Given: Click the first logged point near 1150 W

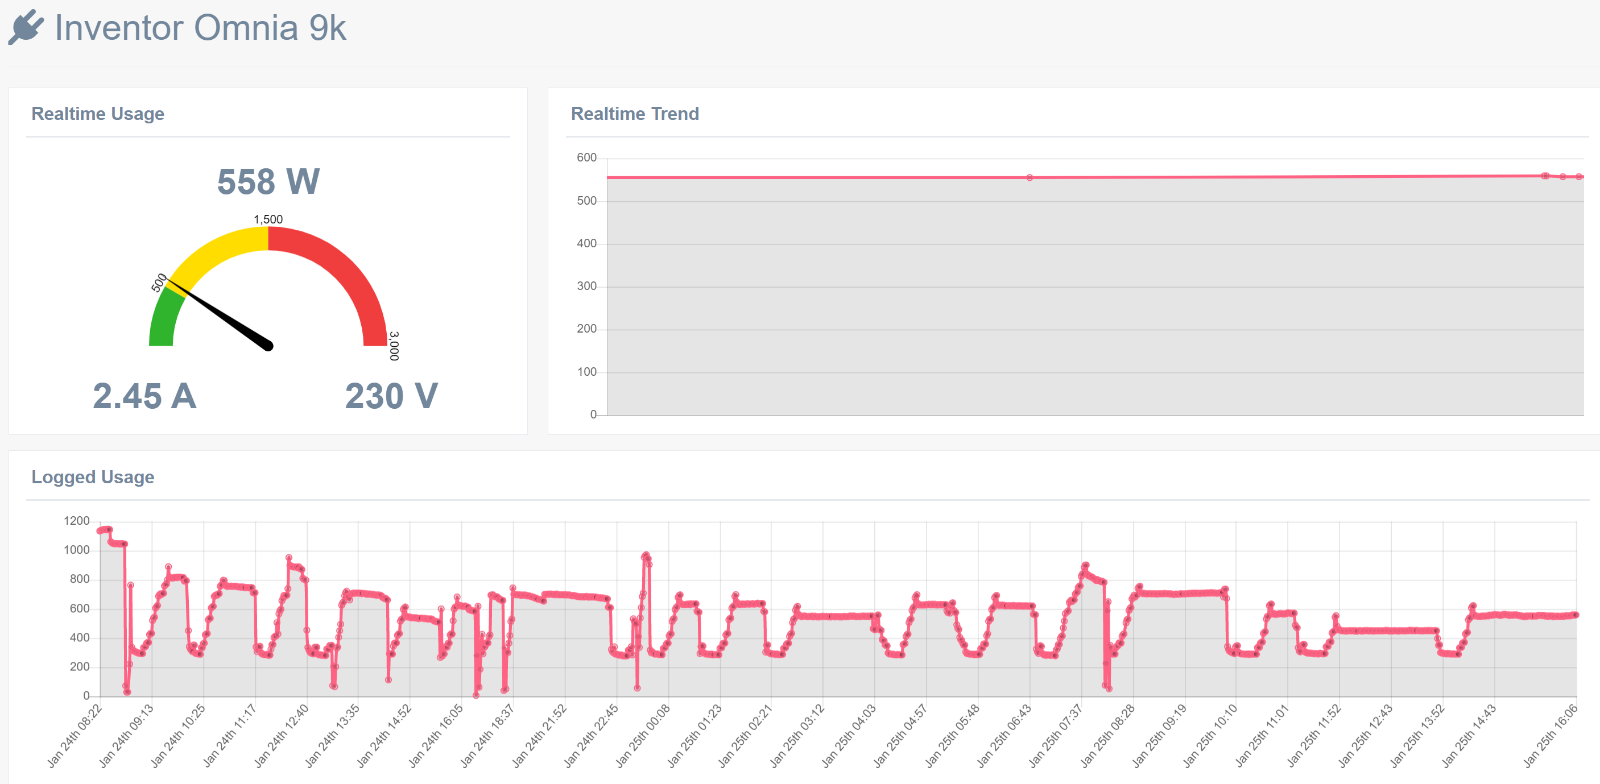Looking at the screenshot, I should point(100,530).
